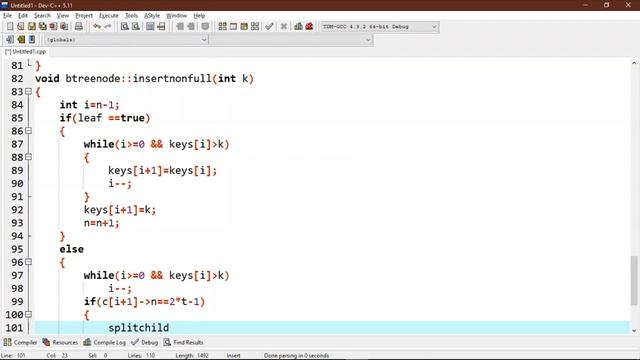The height and width of the screenshot is (360, 640).
Task: Click the Save All toolbar icon
Action: point(42,27)
